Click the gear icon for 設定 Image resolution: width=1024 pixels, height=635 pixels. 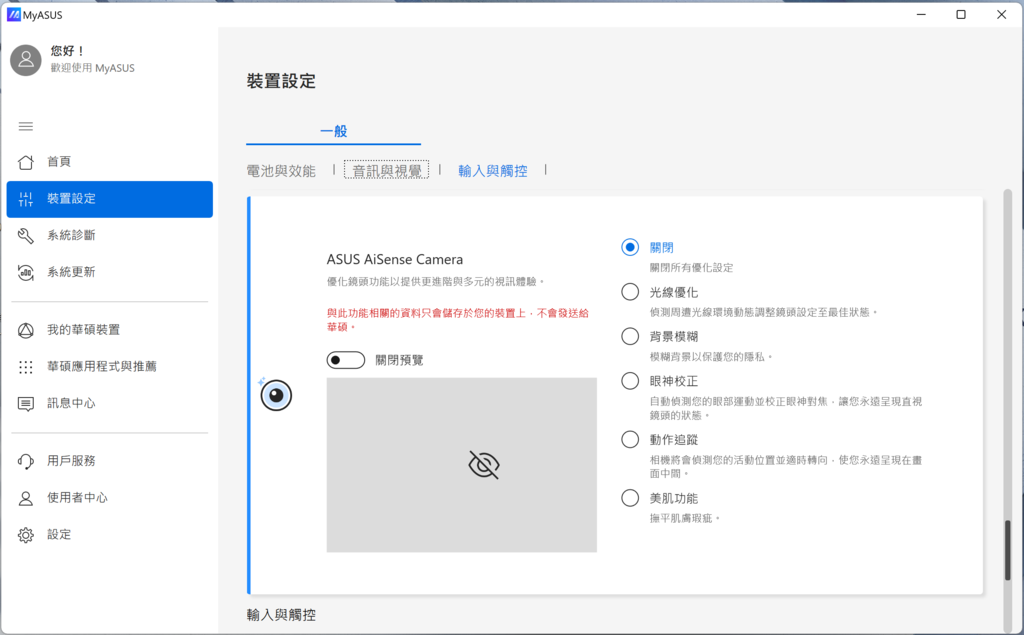[x=25, y=534]
